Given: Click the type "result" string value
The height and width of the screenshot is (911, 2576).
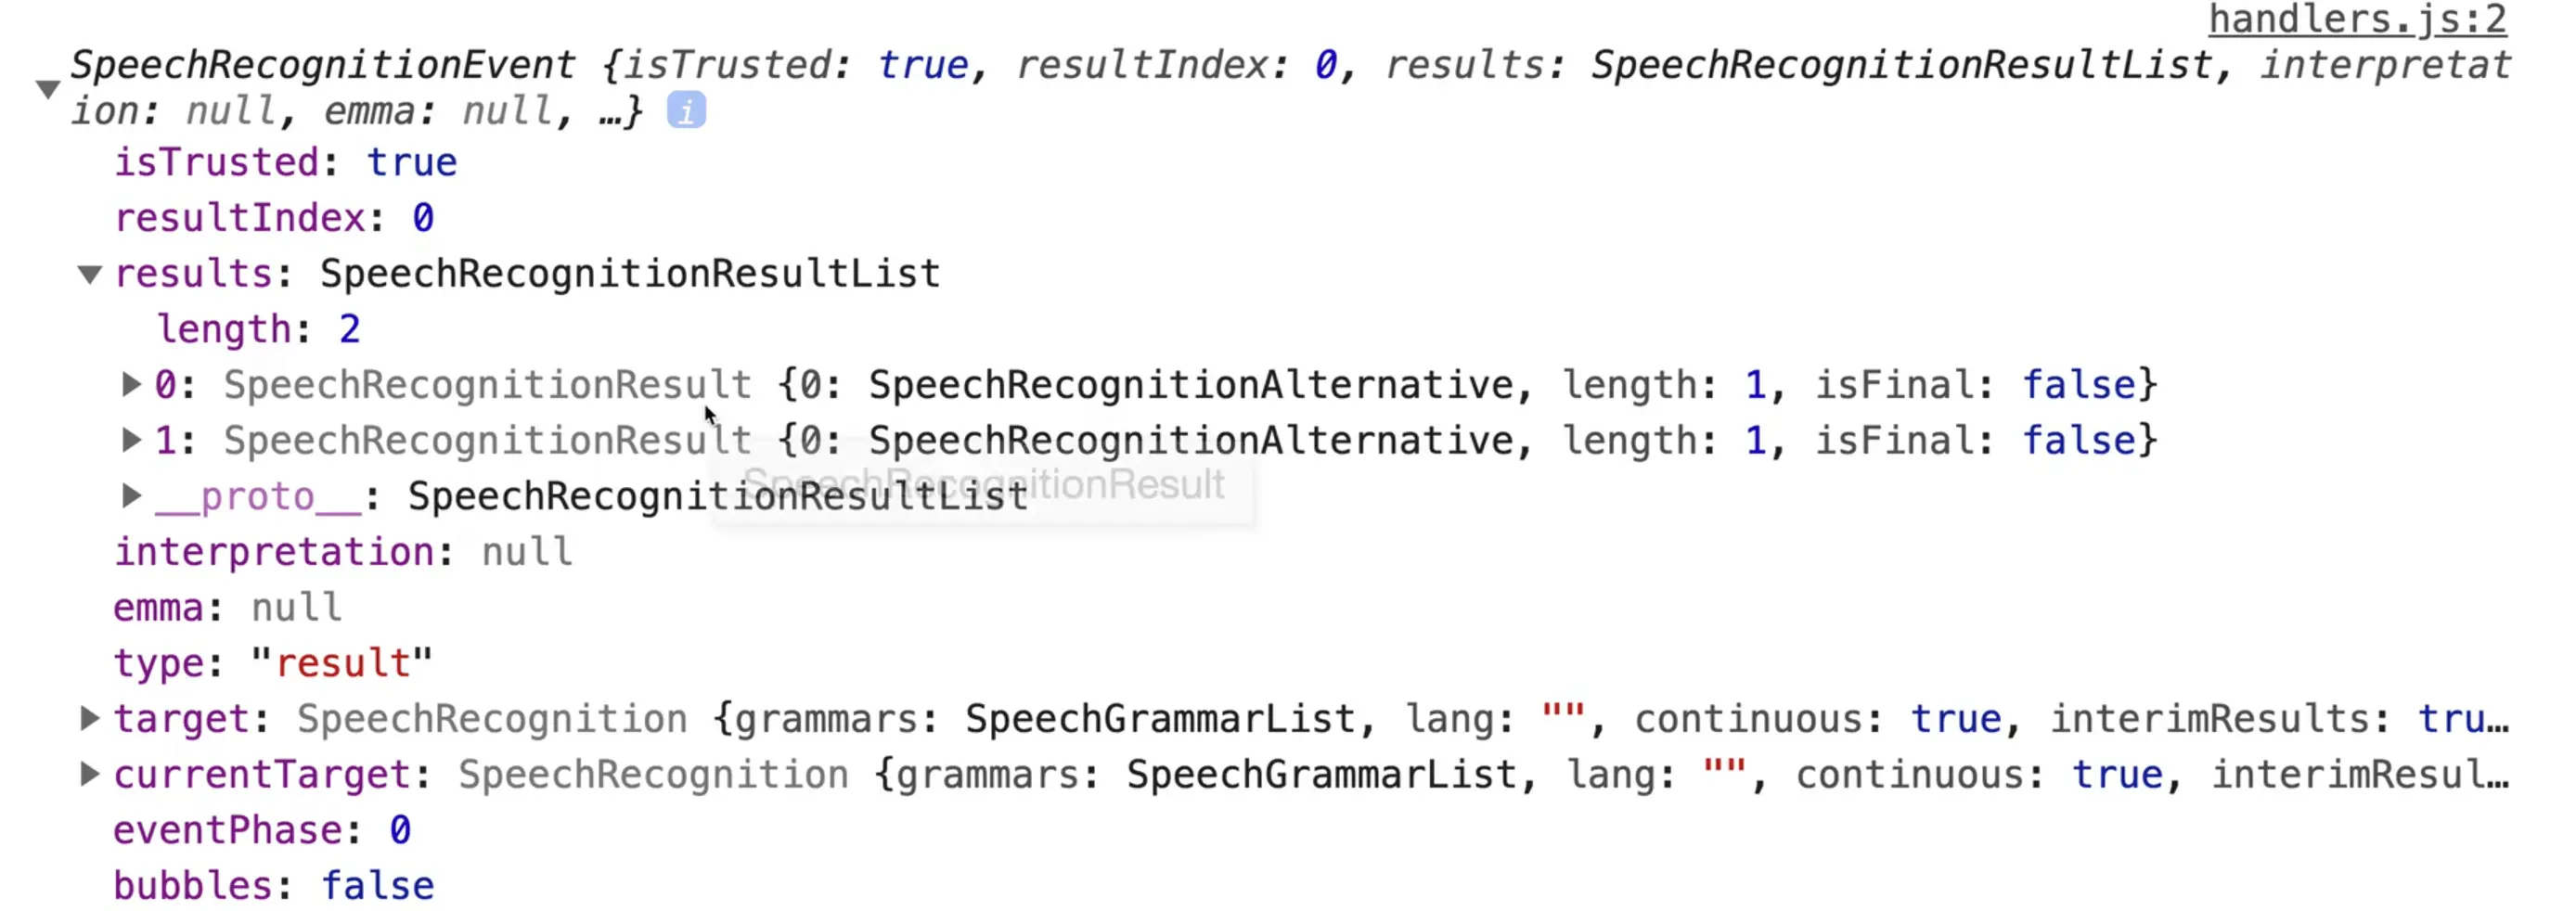Looking at the screenshot, I should click(x=342, y=663).
